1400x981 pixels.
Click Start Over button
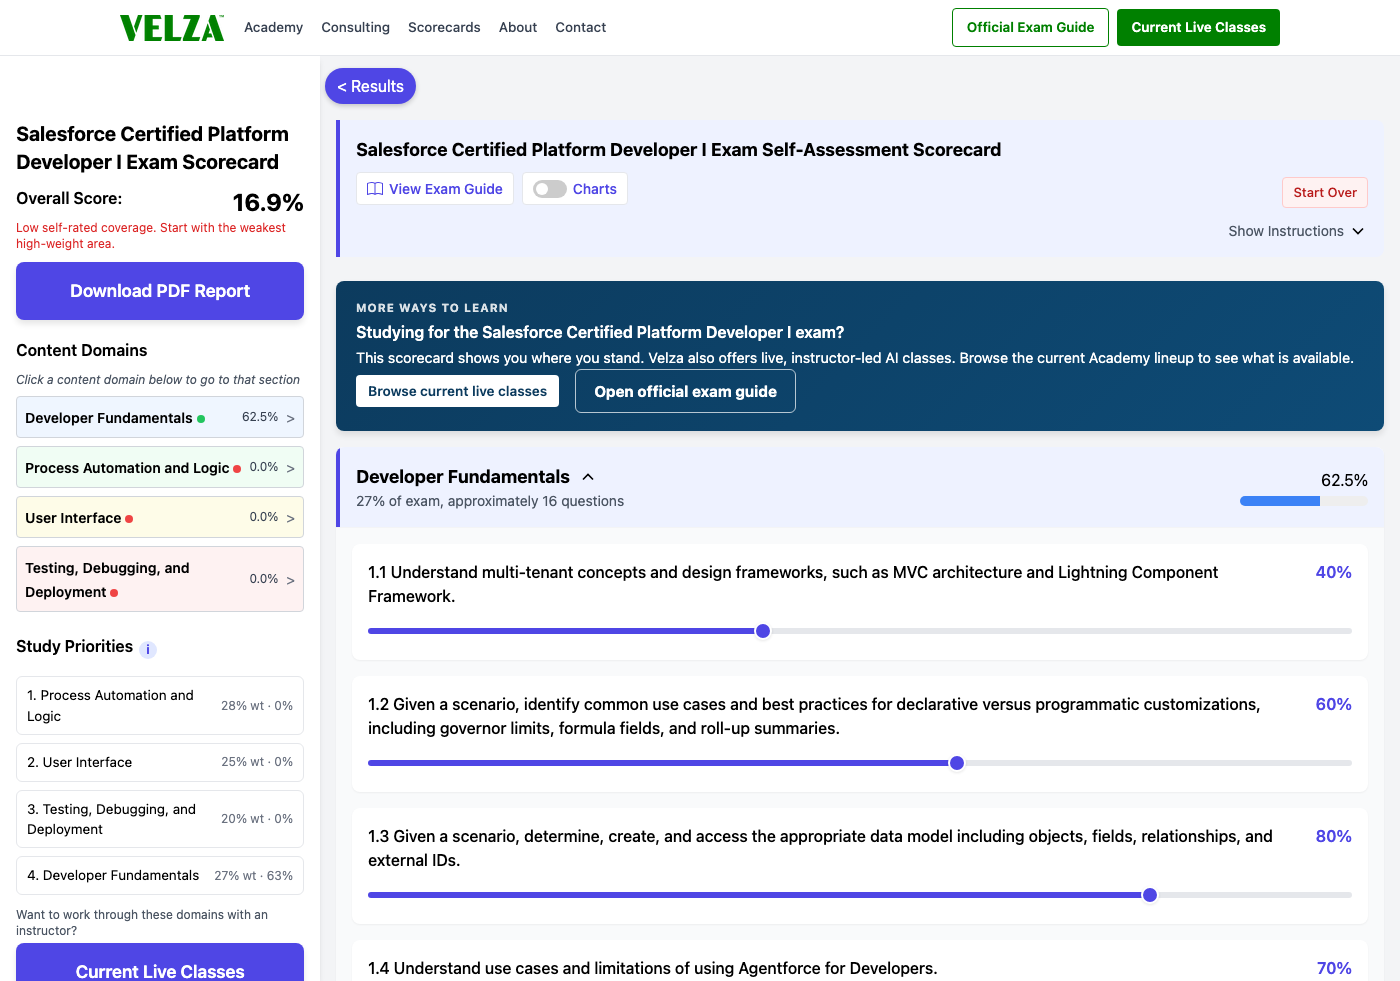pyautogui.click(x=1325, y=192)
